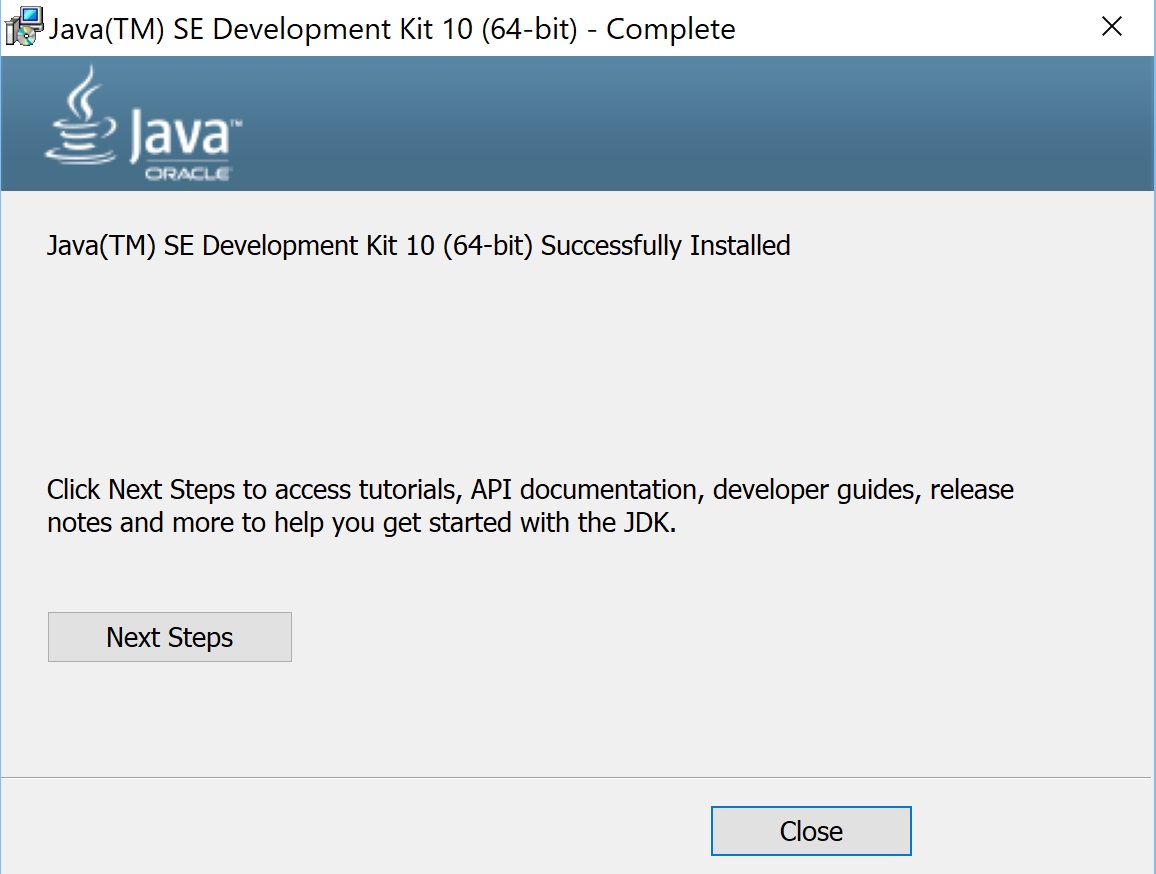Dismiss the installer with Close

810,830
